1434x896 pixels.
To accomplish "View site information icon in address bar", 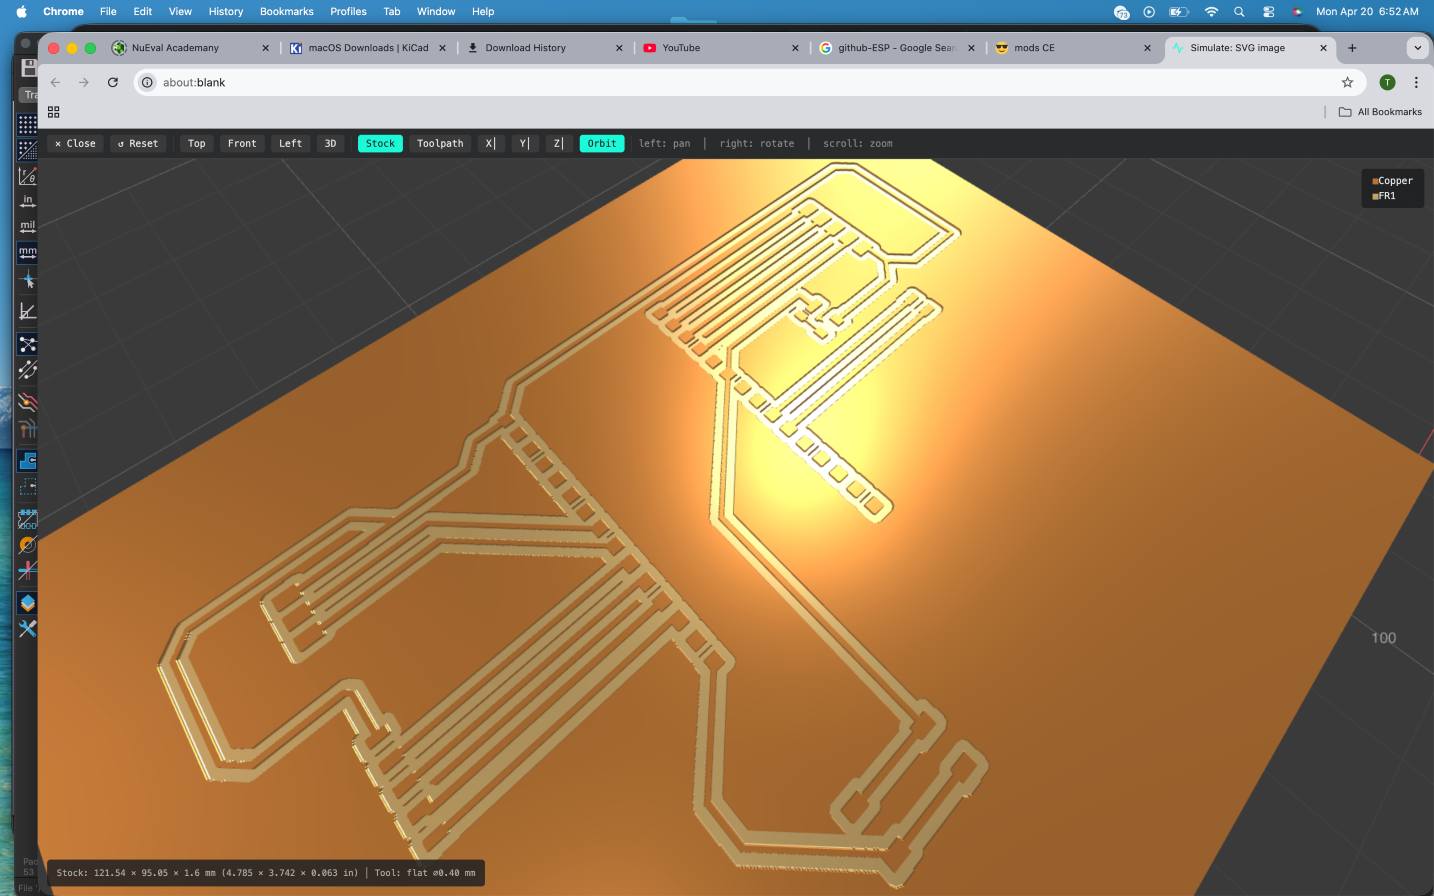I will point(147,82).
